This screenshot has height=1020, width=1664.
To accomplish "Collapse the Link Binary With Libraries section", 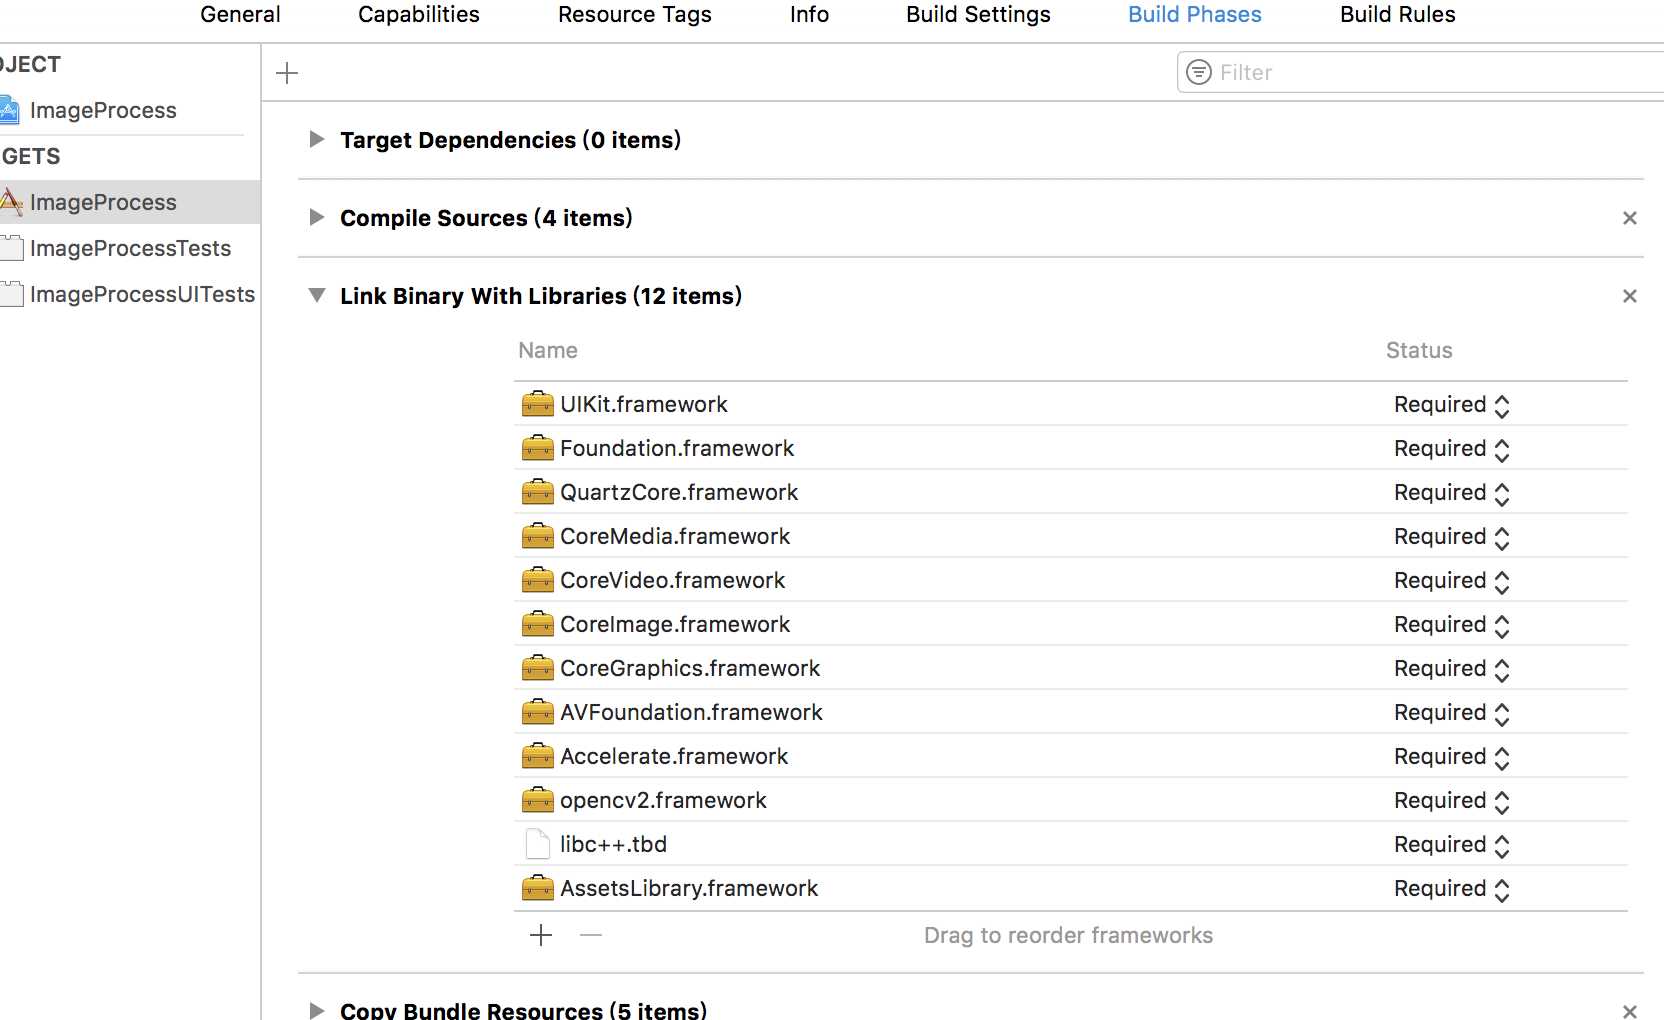I will point(317,296).
